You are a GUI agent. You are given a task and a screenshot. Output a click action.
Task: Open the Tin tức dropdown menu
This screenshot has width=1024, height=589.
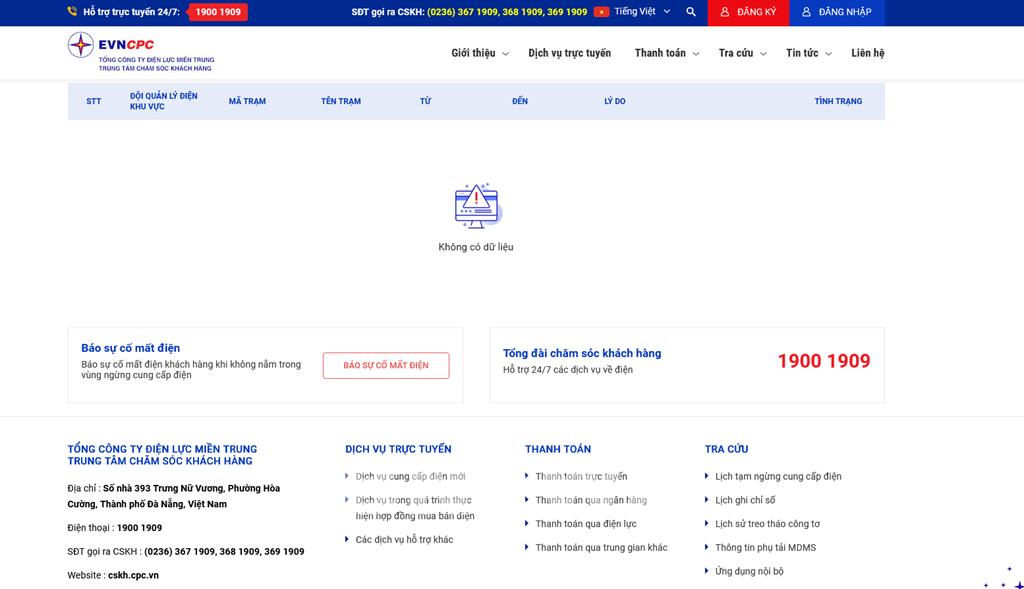(808, 53)
